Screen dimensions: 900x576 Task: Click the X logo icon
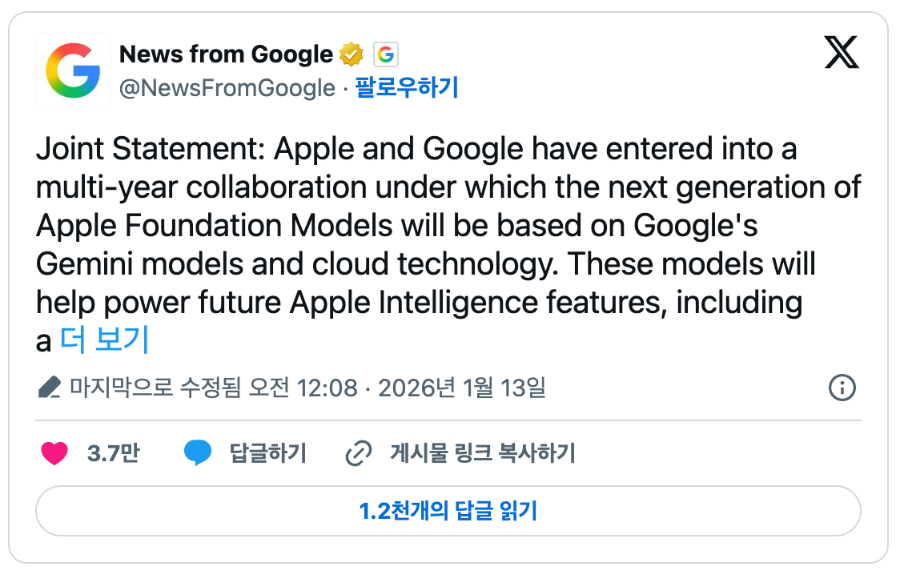[x=841, y=52]
